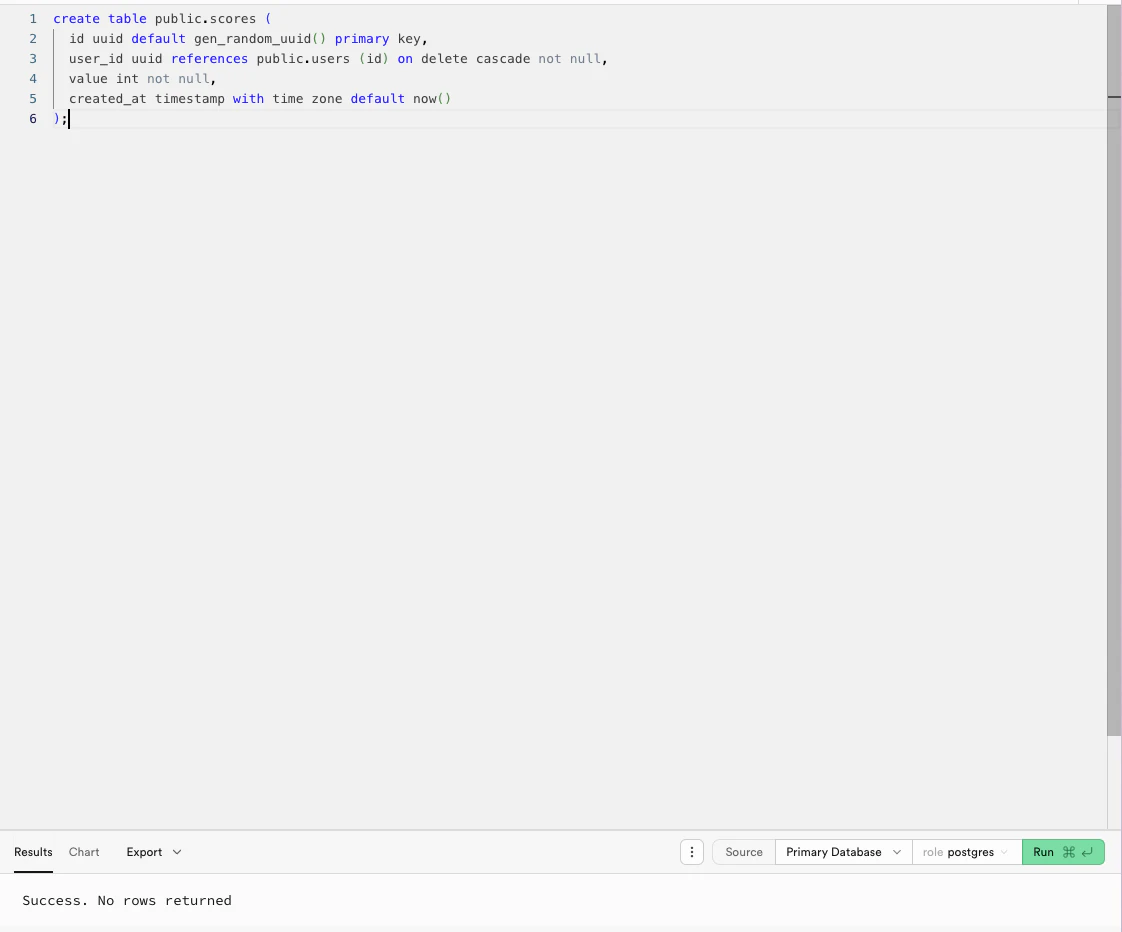The height and width of the screenshot is (932, 1122).
Task: Click the return arrow icon in Run
Action: point(1087,852)
